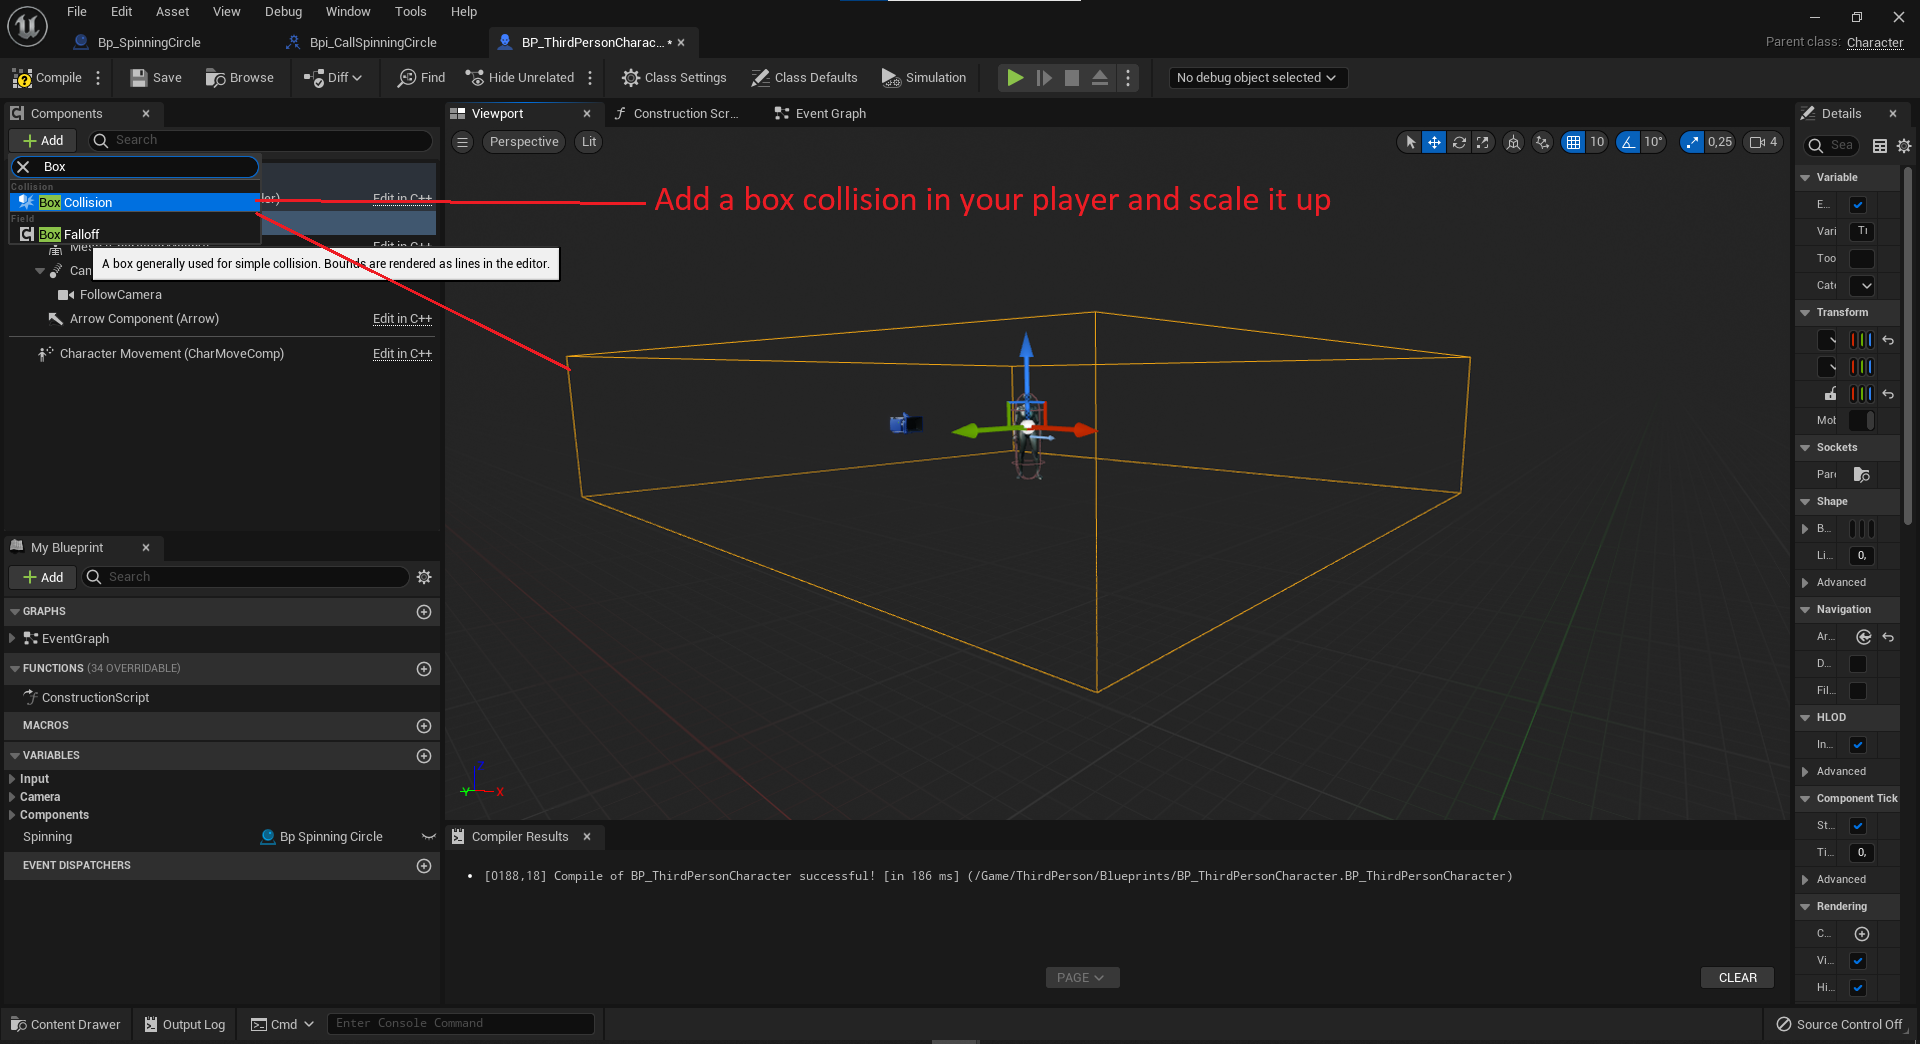
Task: Switch to Construction Script tab
Action: pyautogui.click(x=676, y=114)
